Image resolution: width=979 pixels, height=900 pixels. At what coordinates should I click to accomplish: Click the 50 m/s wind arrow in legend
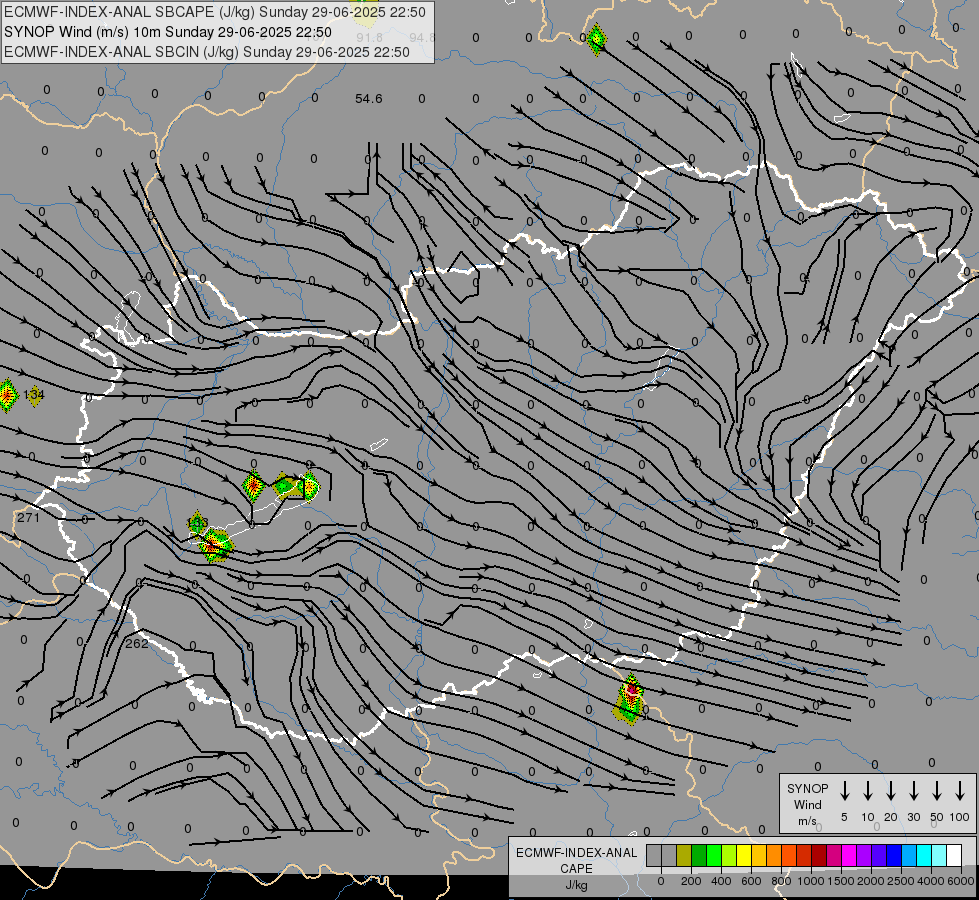pyautogui.click(x=937, y=791)
